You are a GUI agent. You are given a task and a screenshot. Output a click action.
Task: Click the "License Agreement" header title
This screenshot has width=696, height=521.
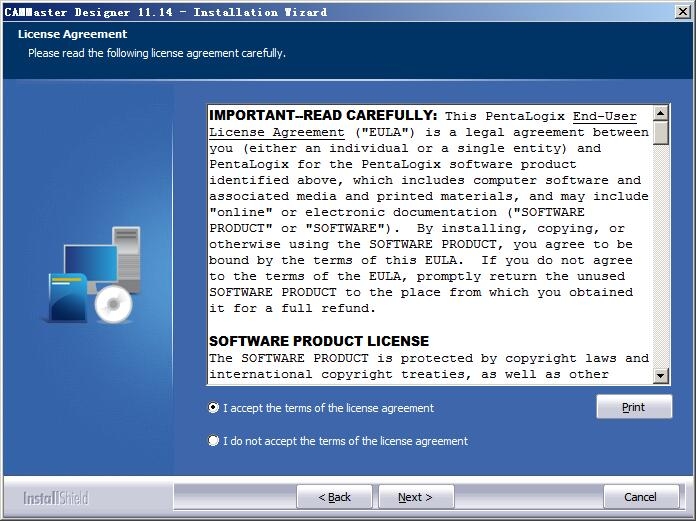pos(72,34)
